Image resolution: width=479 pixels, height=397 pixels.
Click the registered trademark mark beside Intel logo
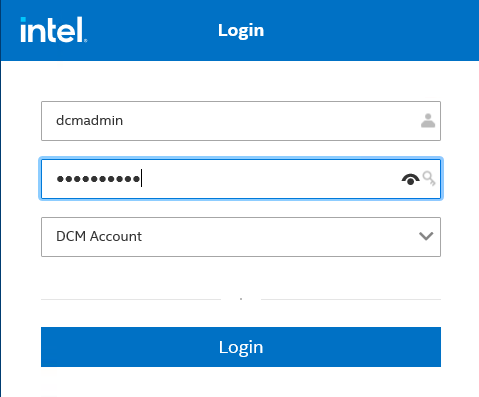click(85, 41)
